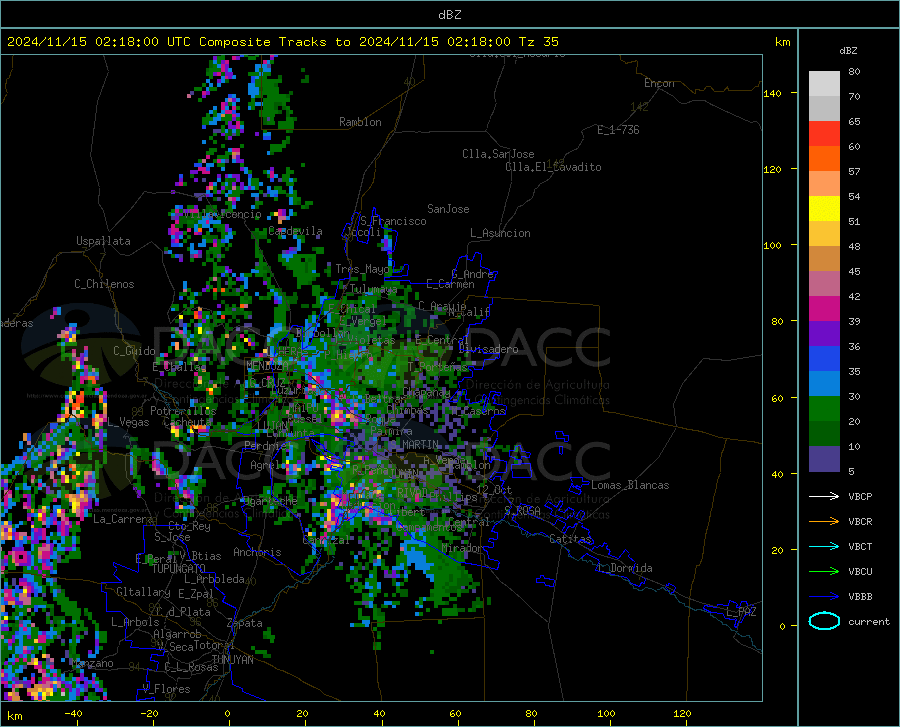Click the 'Zapata' map label

(x=245, y=623)
